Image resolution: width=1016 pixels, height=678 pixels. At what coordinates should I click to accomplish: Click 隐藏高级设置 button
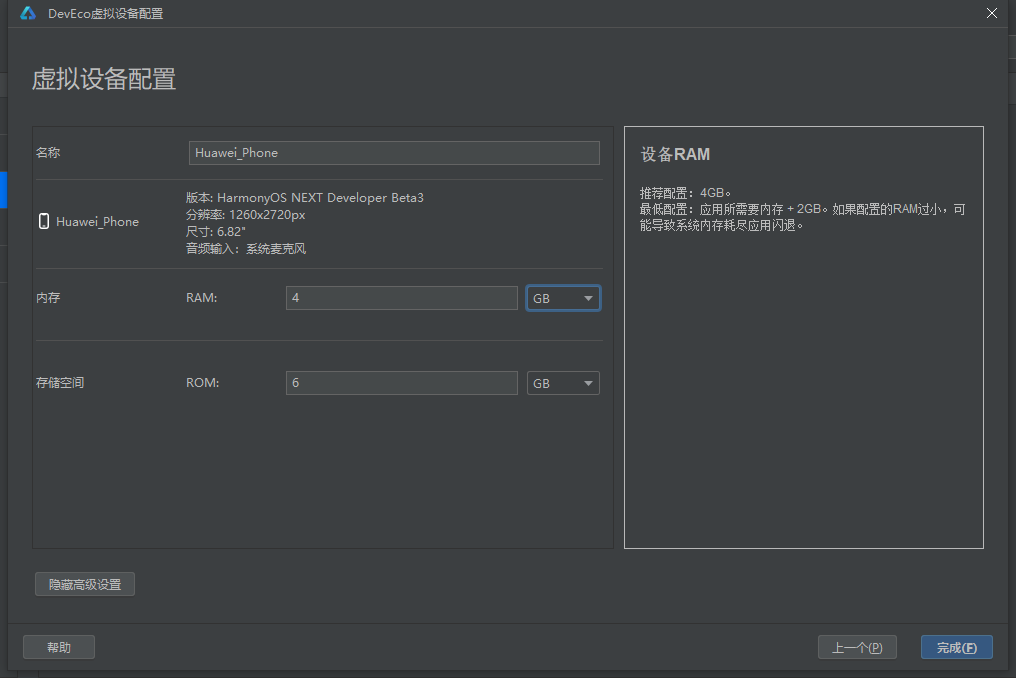[85, 584]
